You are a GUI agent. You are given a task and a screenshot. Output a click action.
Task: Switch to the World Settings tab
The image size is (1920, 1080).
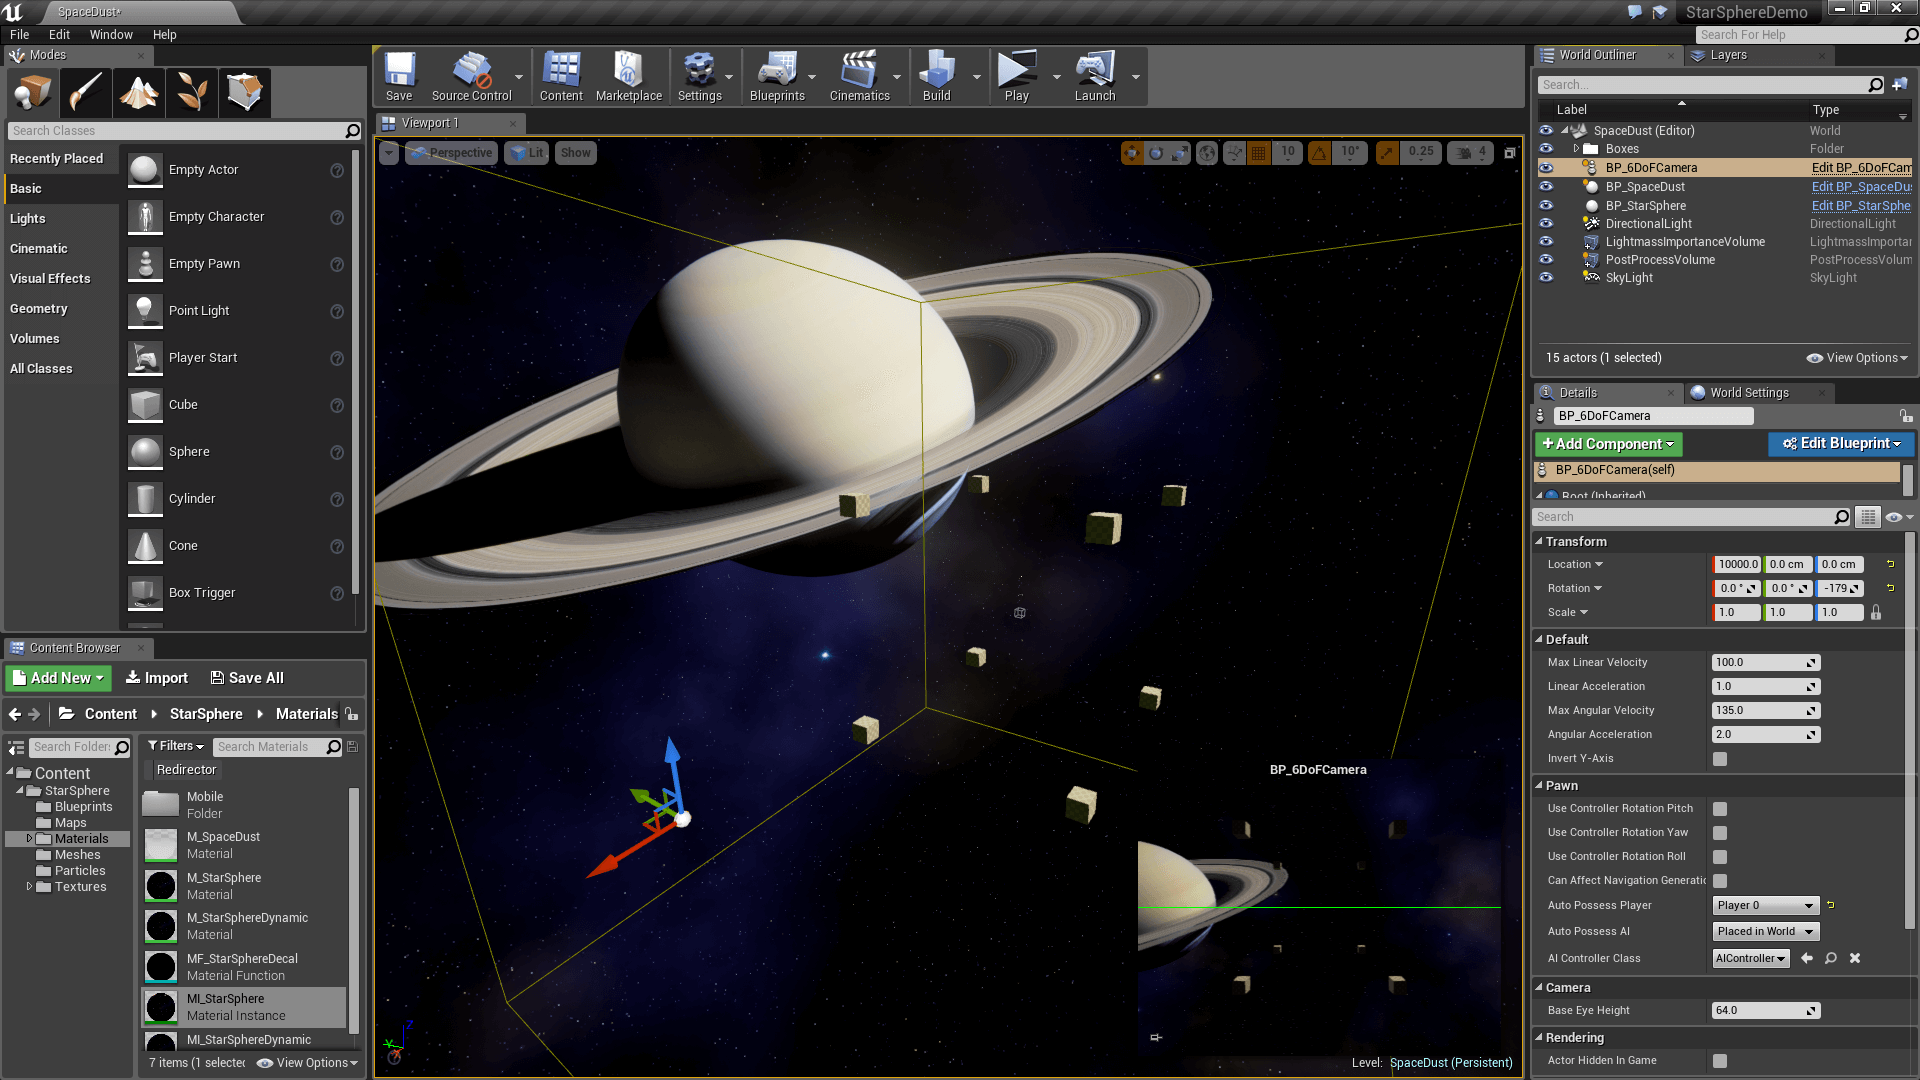click(x=1746, y=392)
